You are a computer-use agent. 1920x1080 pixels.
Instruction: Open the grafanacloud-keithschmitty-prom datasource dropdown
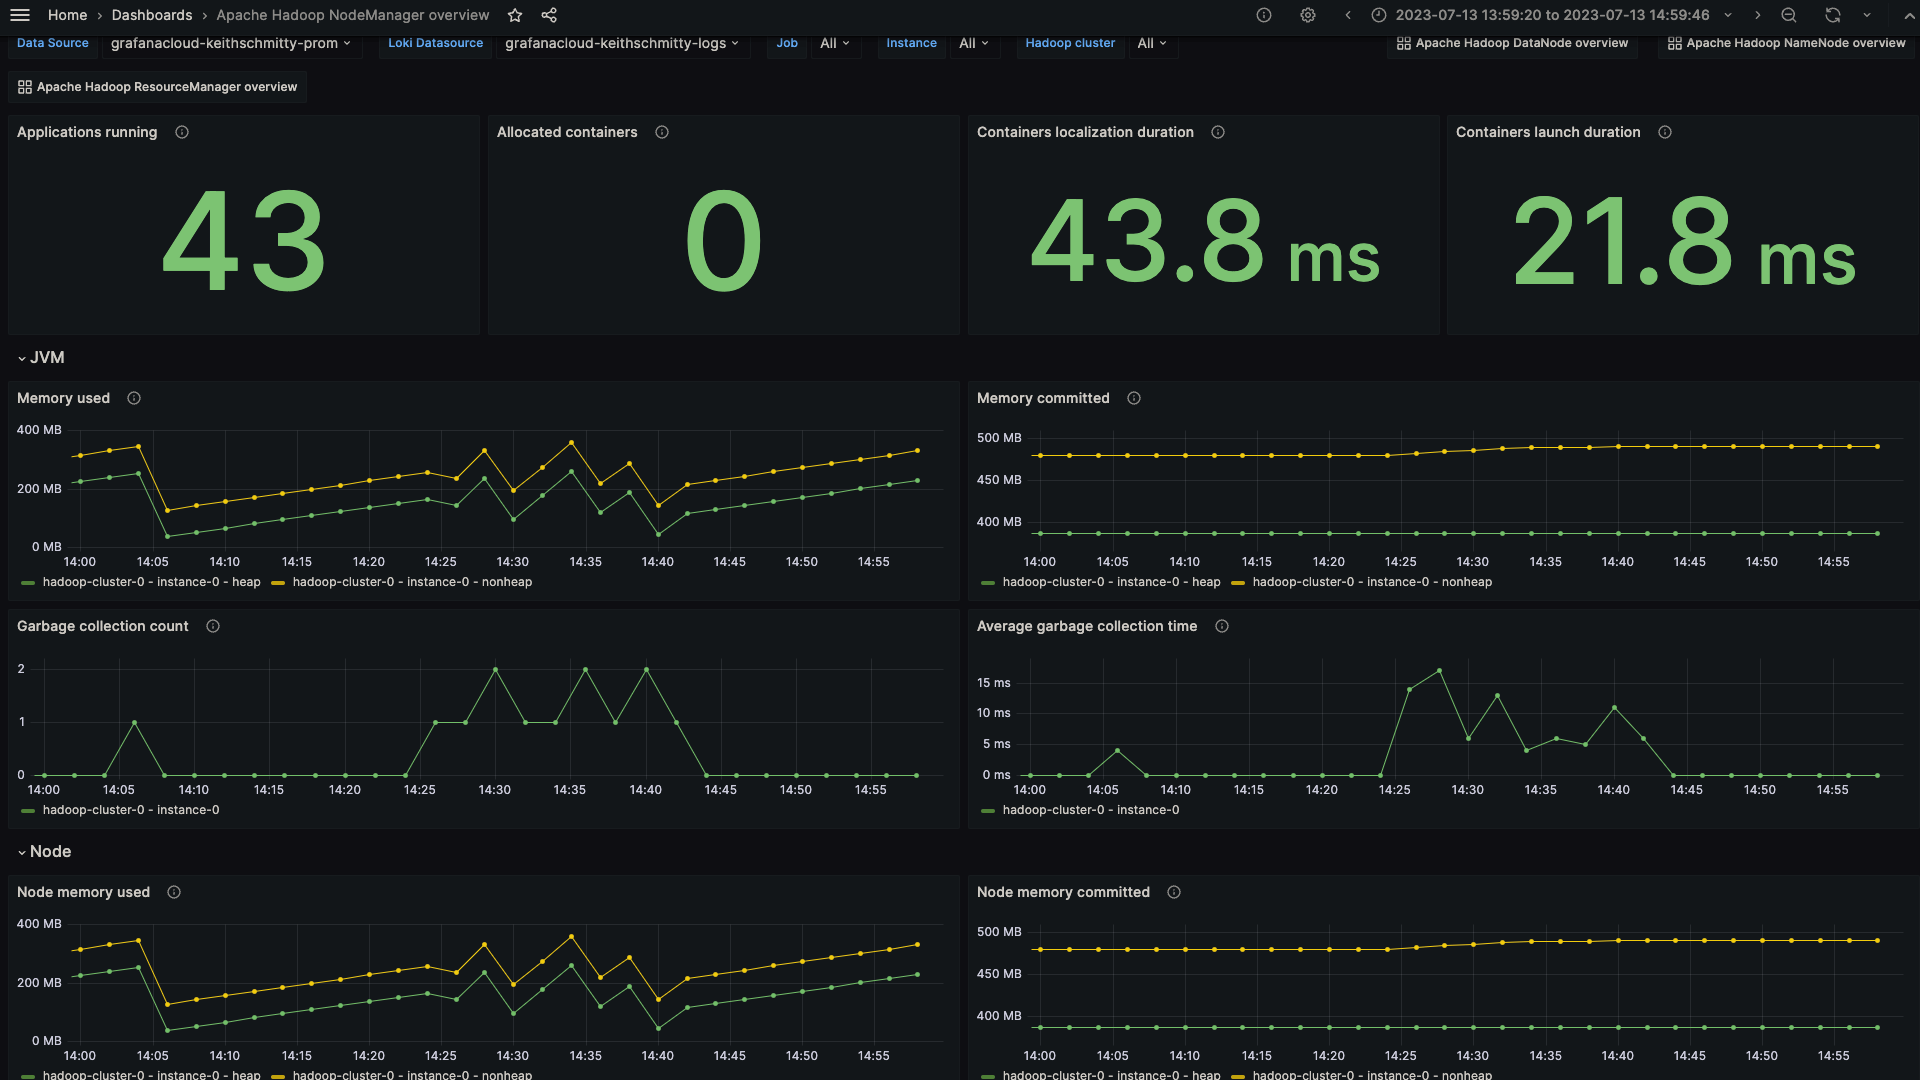pos(232,42)
